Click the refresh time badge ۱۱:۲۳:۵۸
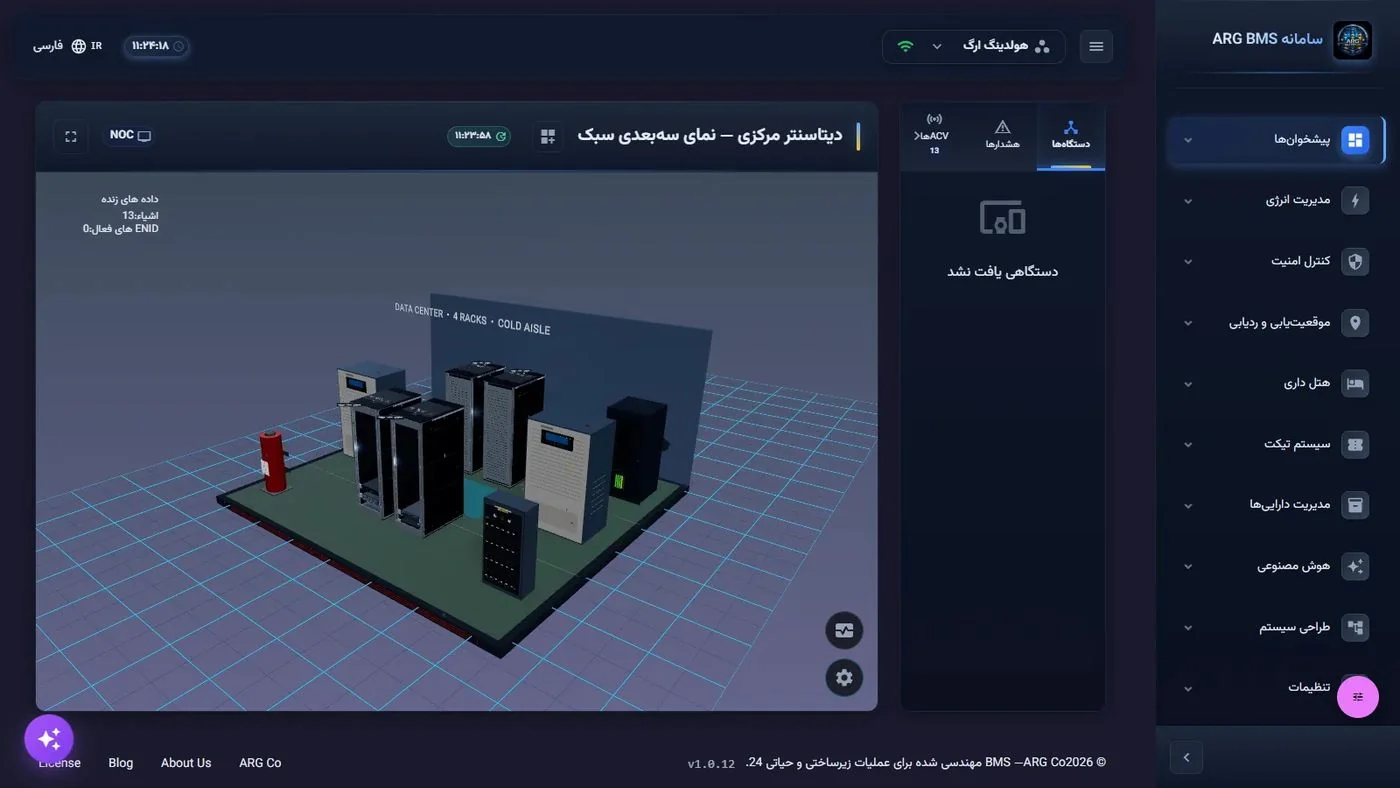Image resolution: width=1400 pixels, height=788 pixels. coord(479,136)
